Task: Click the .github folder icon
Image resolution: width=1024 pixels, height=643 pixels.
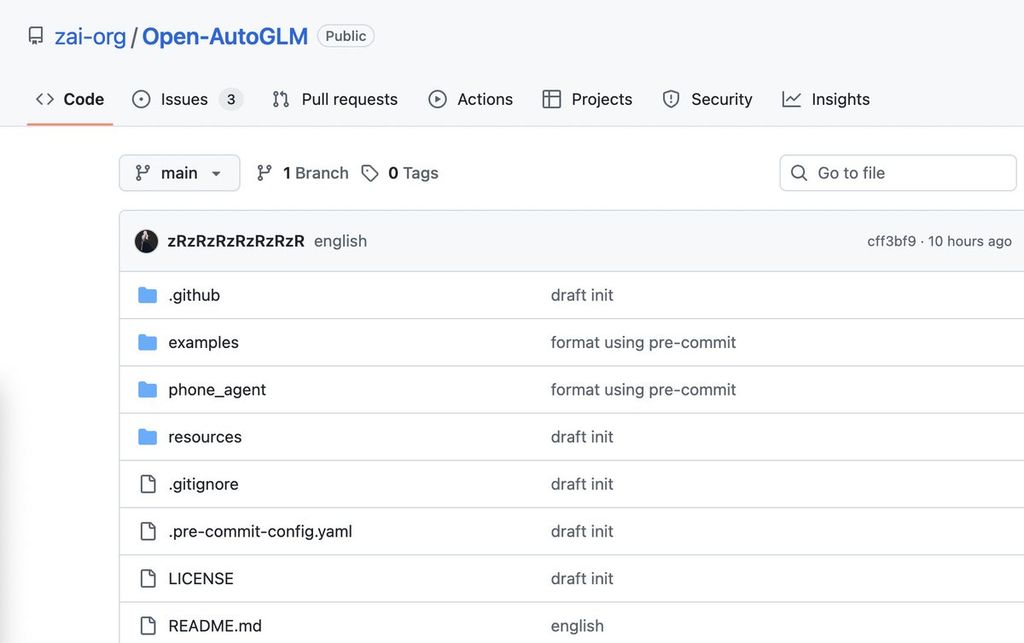Action: click(148, 295)
